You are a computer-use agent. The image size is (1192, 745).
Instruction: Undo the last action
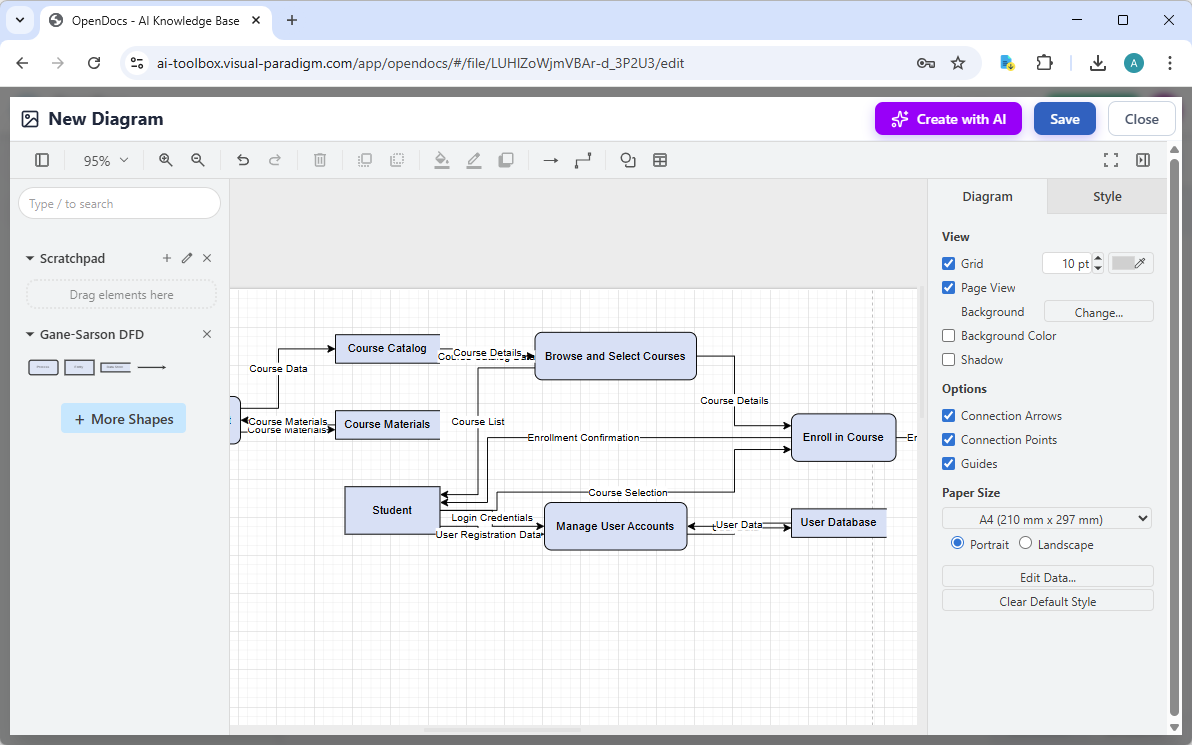pyautogui.click(x=243, y=160)
